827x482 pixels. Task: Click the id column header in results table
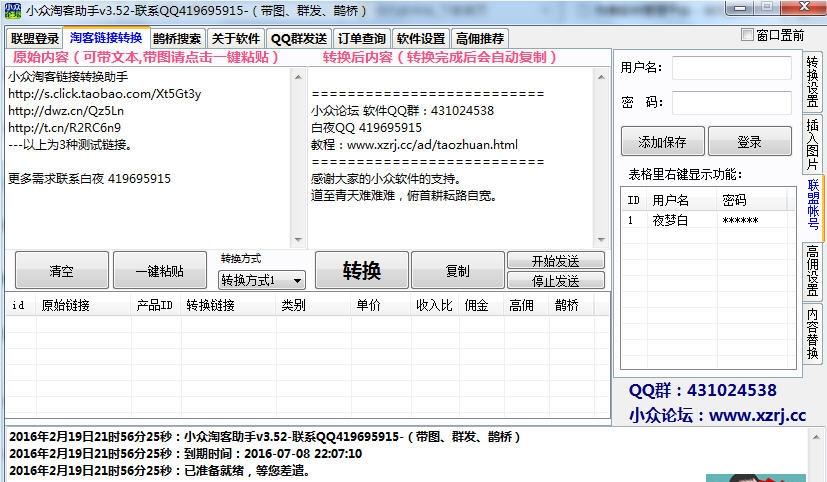coord(21,305)
